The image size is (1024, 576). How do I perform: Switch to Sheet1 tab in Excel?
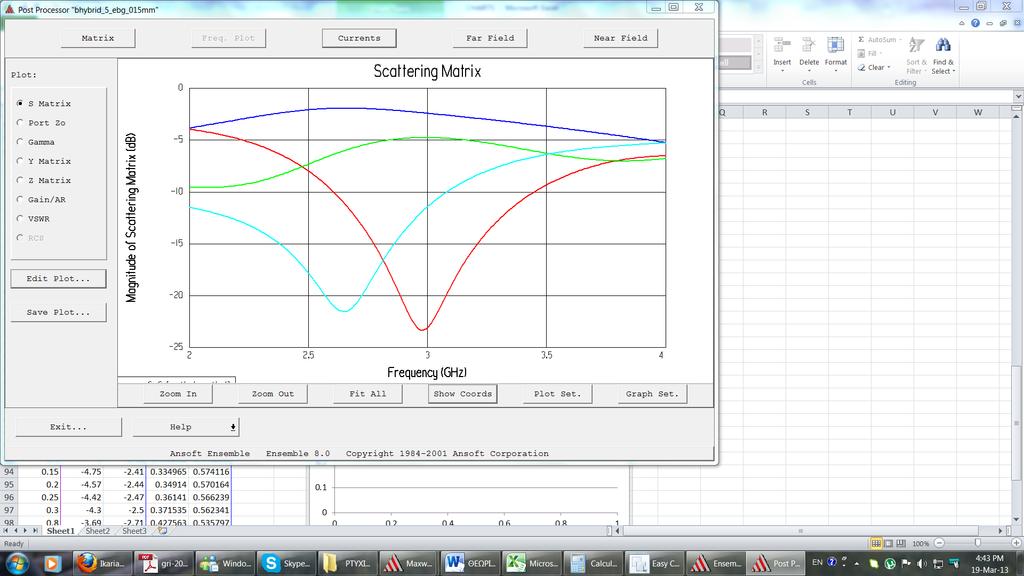pyautogui.click(x=60, y=531)
